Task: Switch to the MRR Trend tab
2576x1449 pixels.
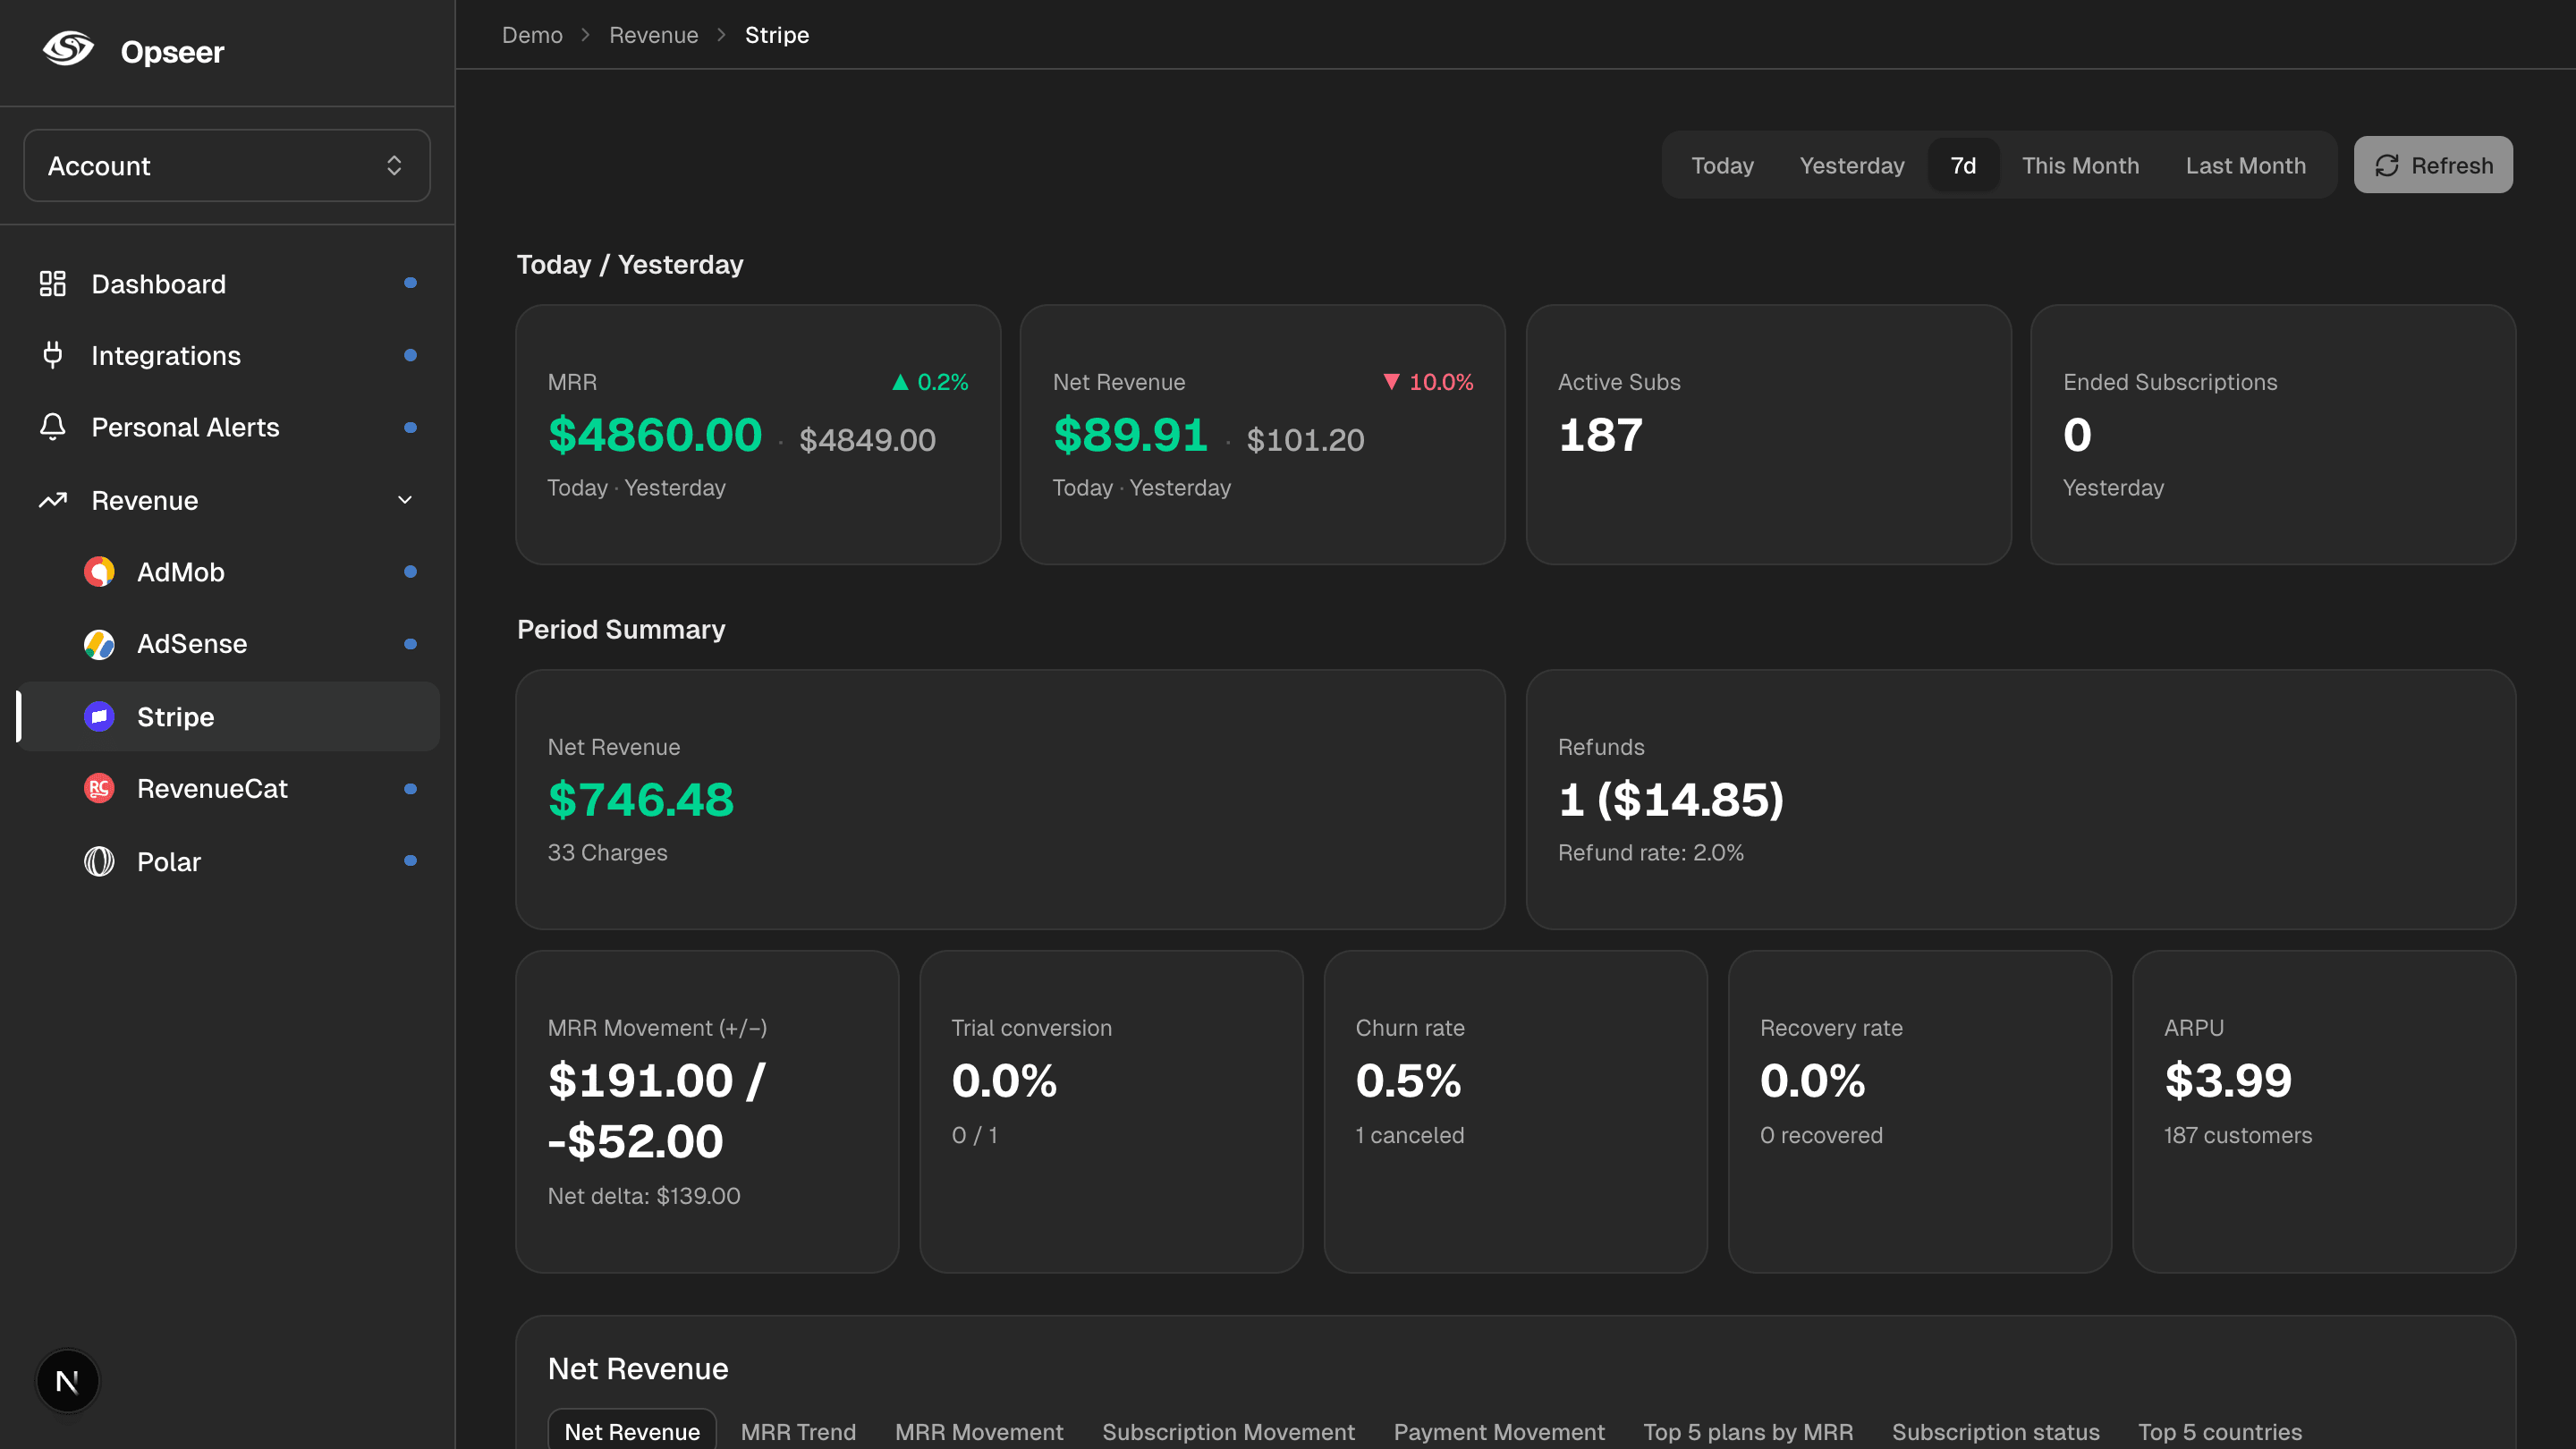Action: (798, 1431)
